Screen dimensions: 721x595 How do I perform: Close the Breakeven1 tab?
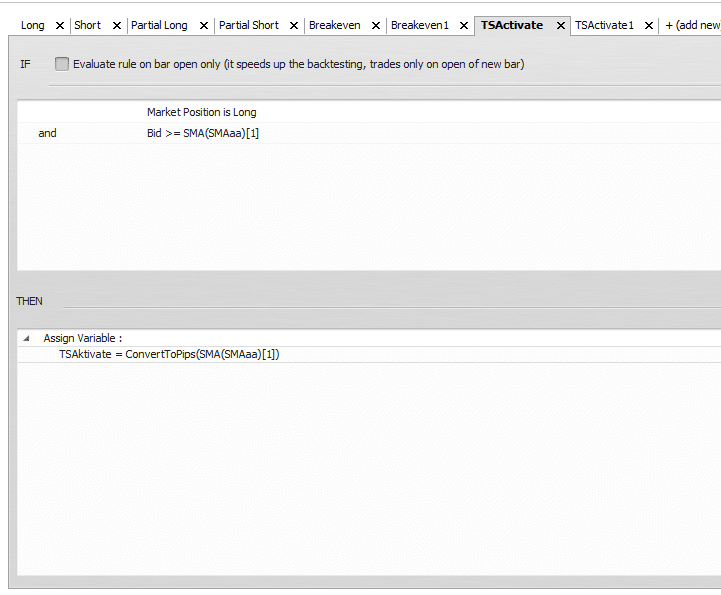click(464, 26)
